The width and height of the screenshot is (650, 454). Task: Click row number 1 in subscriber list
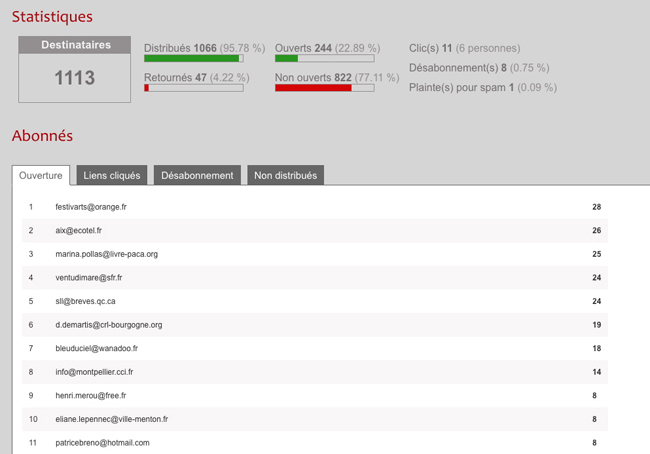(x=31, y=207)
